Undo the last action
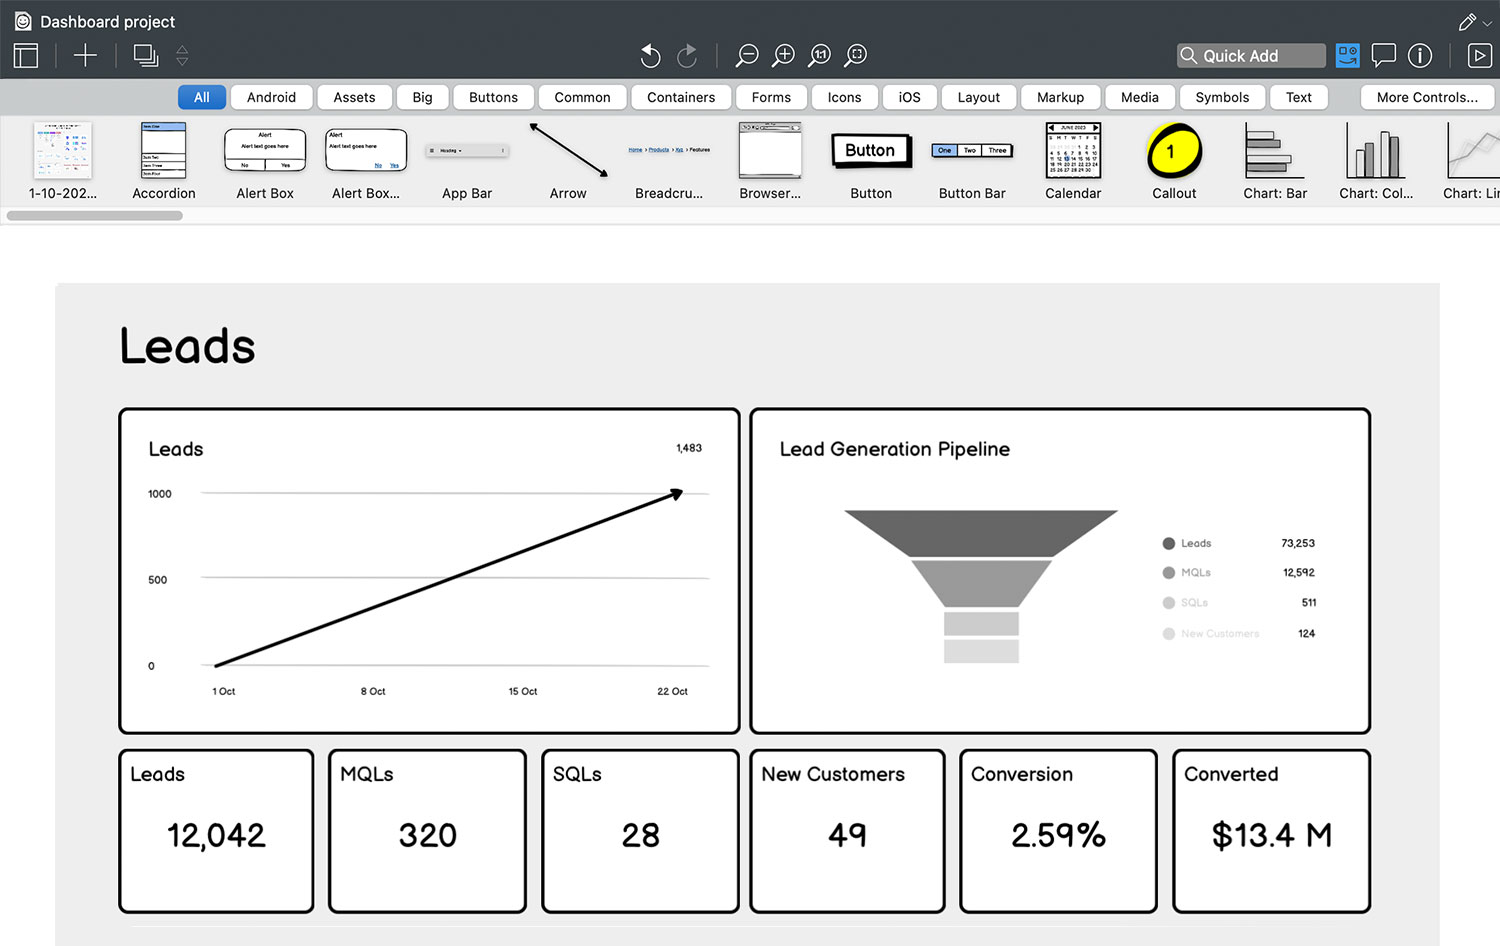This screenshot has height=946, width=1500. tap(650, 55)
